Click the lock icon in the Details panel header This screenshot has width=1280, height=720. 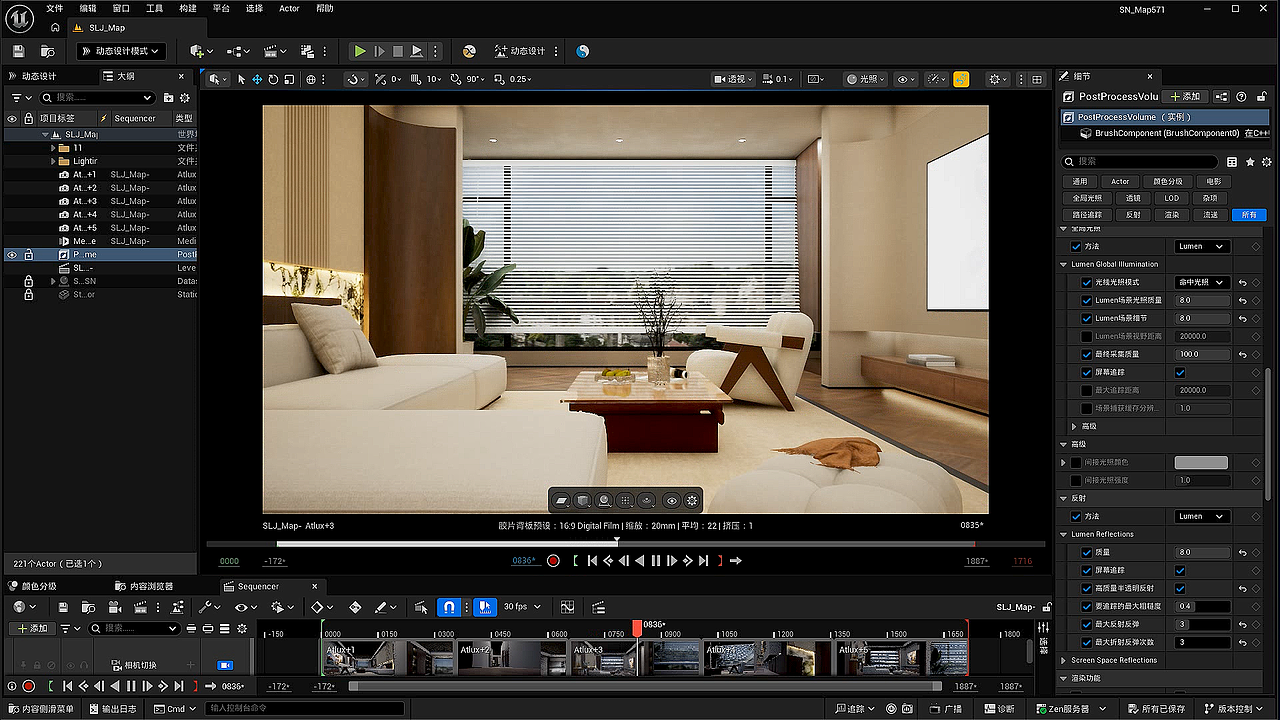[1259, 97]
